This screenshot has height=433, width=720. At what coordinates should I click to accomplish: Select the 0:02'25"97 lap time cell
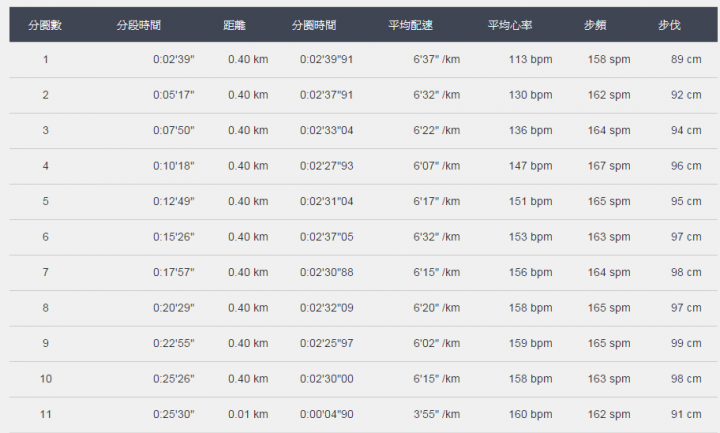[x=326, y=343]
